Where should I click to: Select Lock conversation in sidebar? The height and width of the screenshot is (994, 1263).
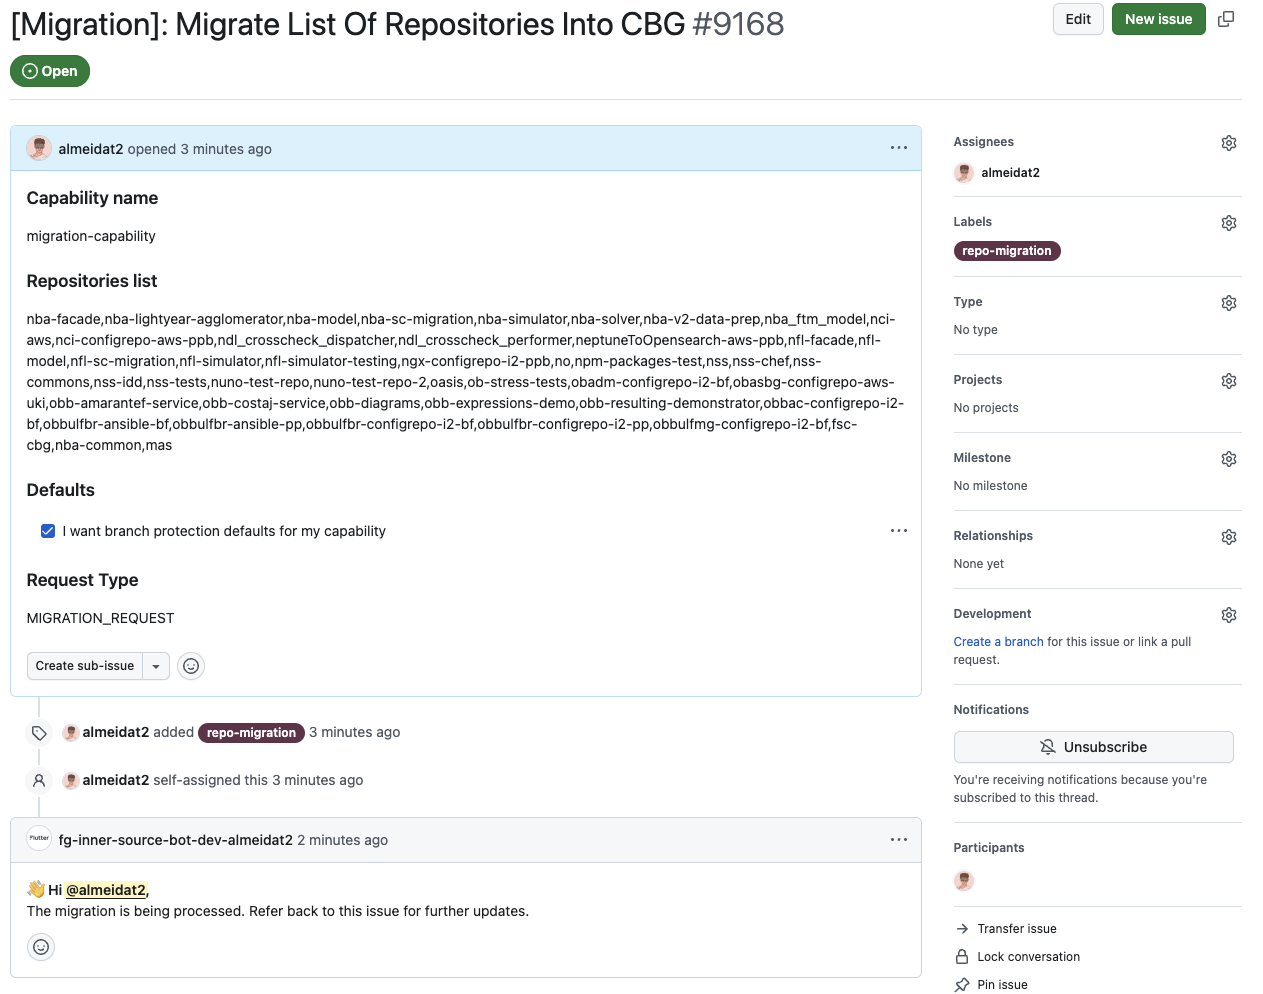click(1028, 957)
